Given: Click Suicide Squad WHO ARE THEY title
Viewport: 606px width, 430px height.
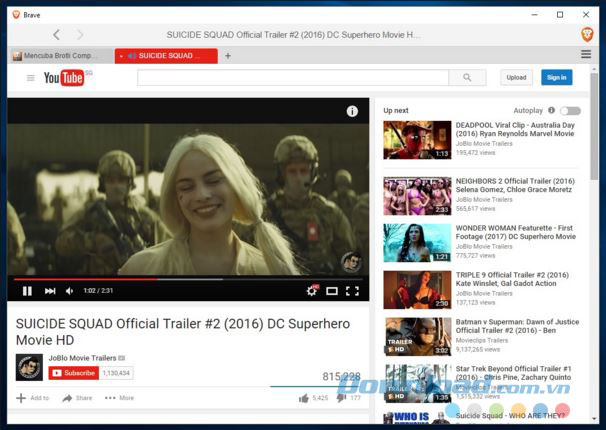Looking at the screenshot, I should tap(510, 416).
